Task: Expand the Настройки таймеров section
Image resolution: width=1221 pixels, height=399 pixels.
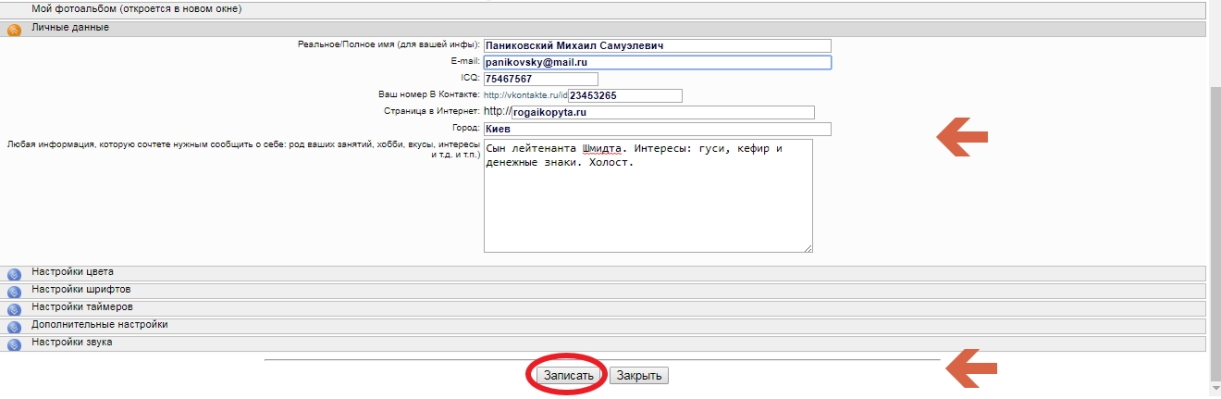Action: [604, 308]
